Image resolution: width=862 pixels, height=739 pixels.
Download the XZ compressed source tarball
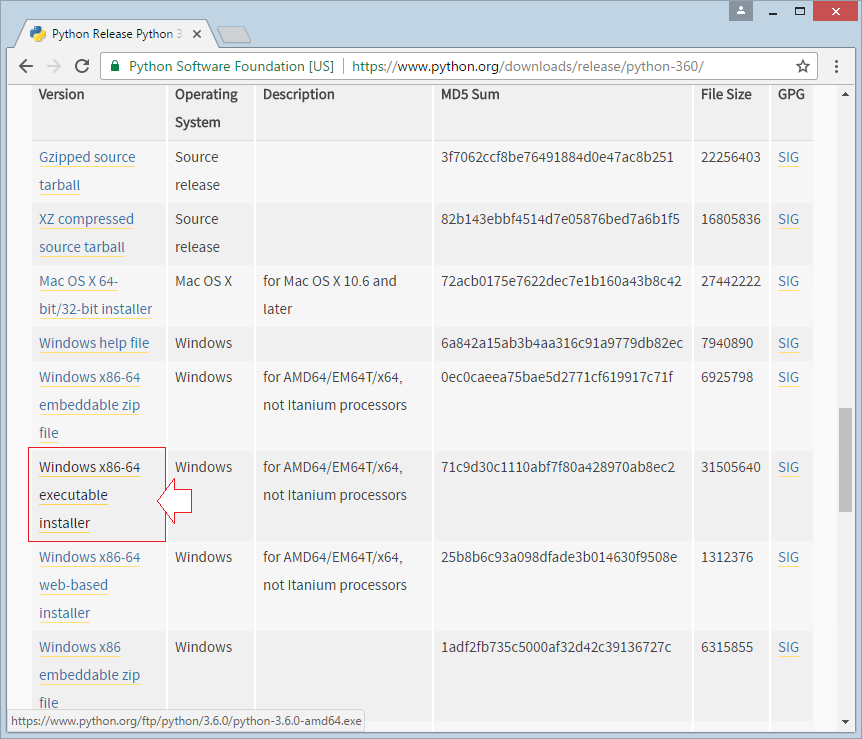[x=86, y=233]
